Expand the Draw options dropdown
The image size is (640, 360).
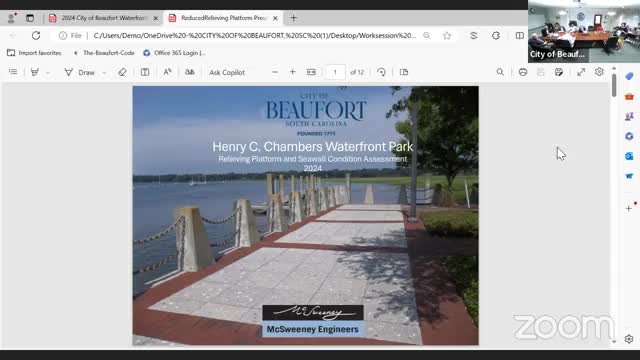coord(104,73)
